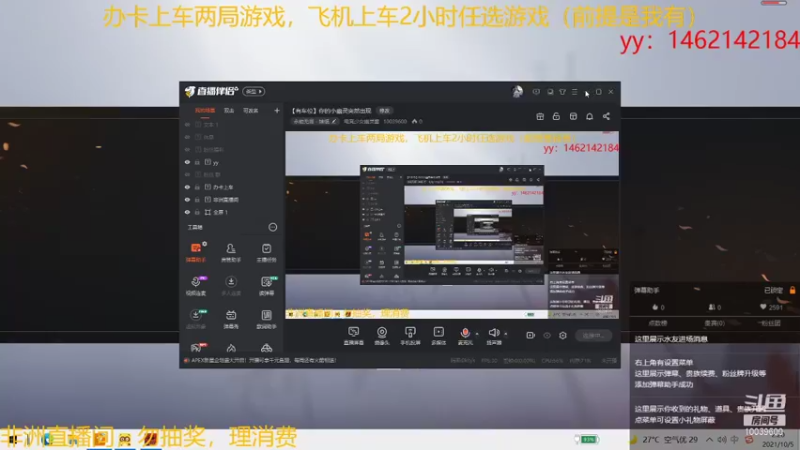Select the second scene tab

[229, 110]
